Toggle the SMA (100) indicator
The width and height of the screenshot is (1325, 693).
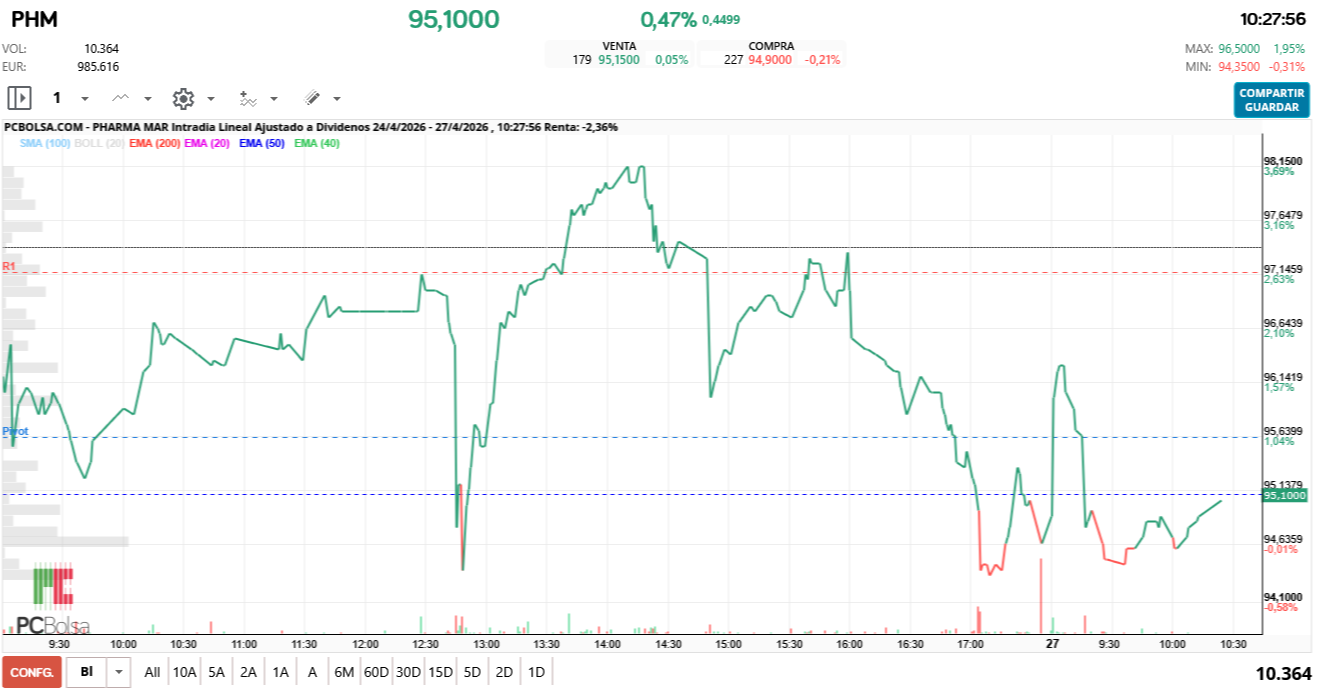(x=45, y=144)
